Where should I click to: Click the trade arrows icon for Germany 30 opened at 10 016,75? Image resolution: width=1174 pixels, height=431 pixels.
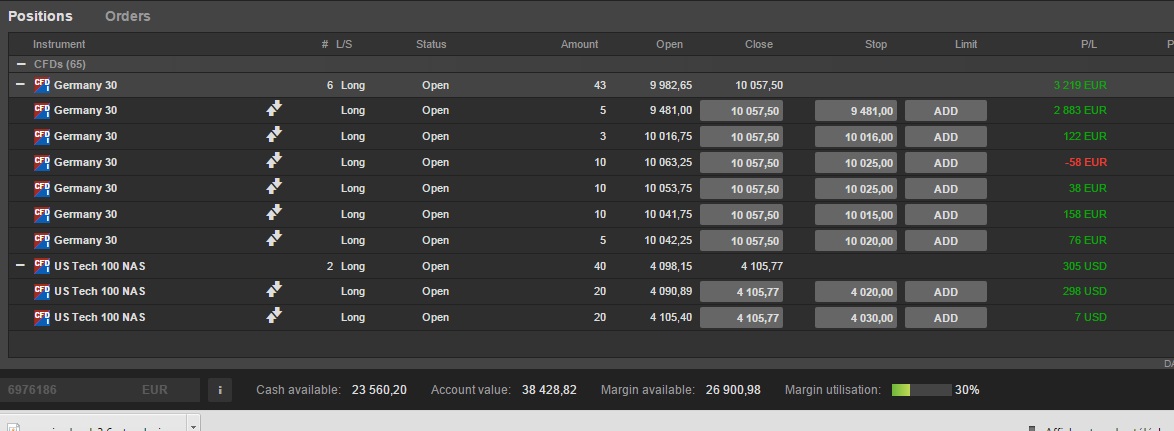click(x=274, y=135)
